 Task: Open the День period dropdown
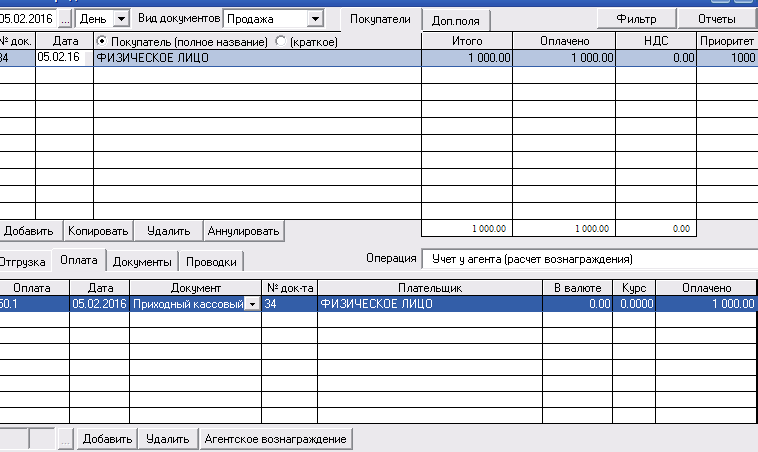pyautogui.click(x=121, y=19)
